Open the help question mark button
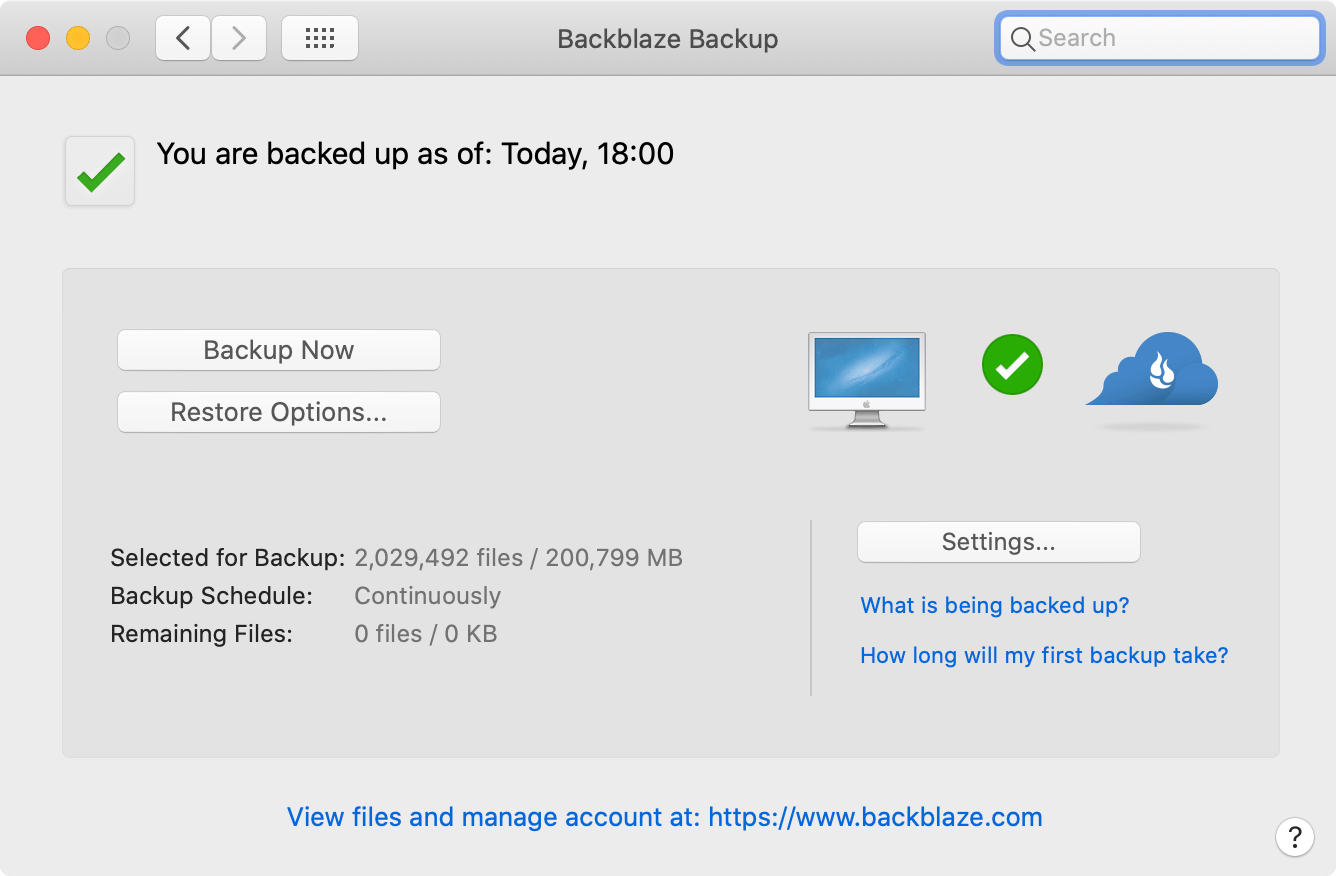 point(1295,837)
